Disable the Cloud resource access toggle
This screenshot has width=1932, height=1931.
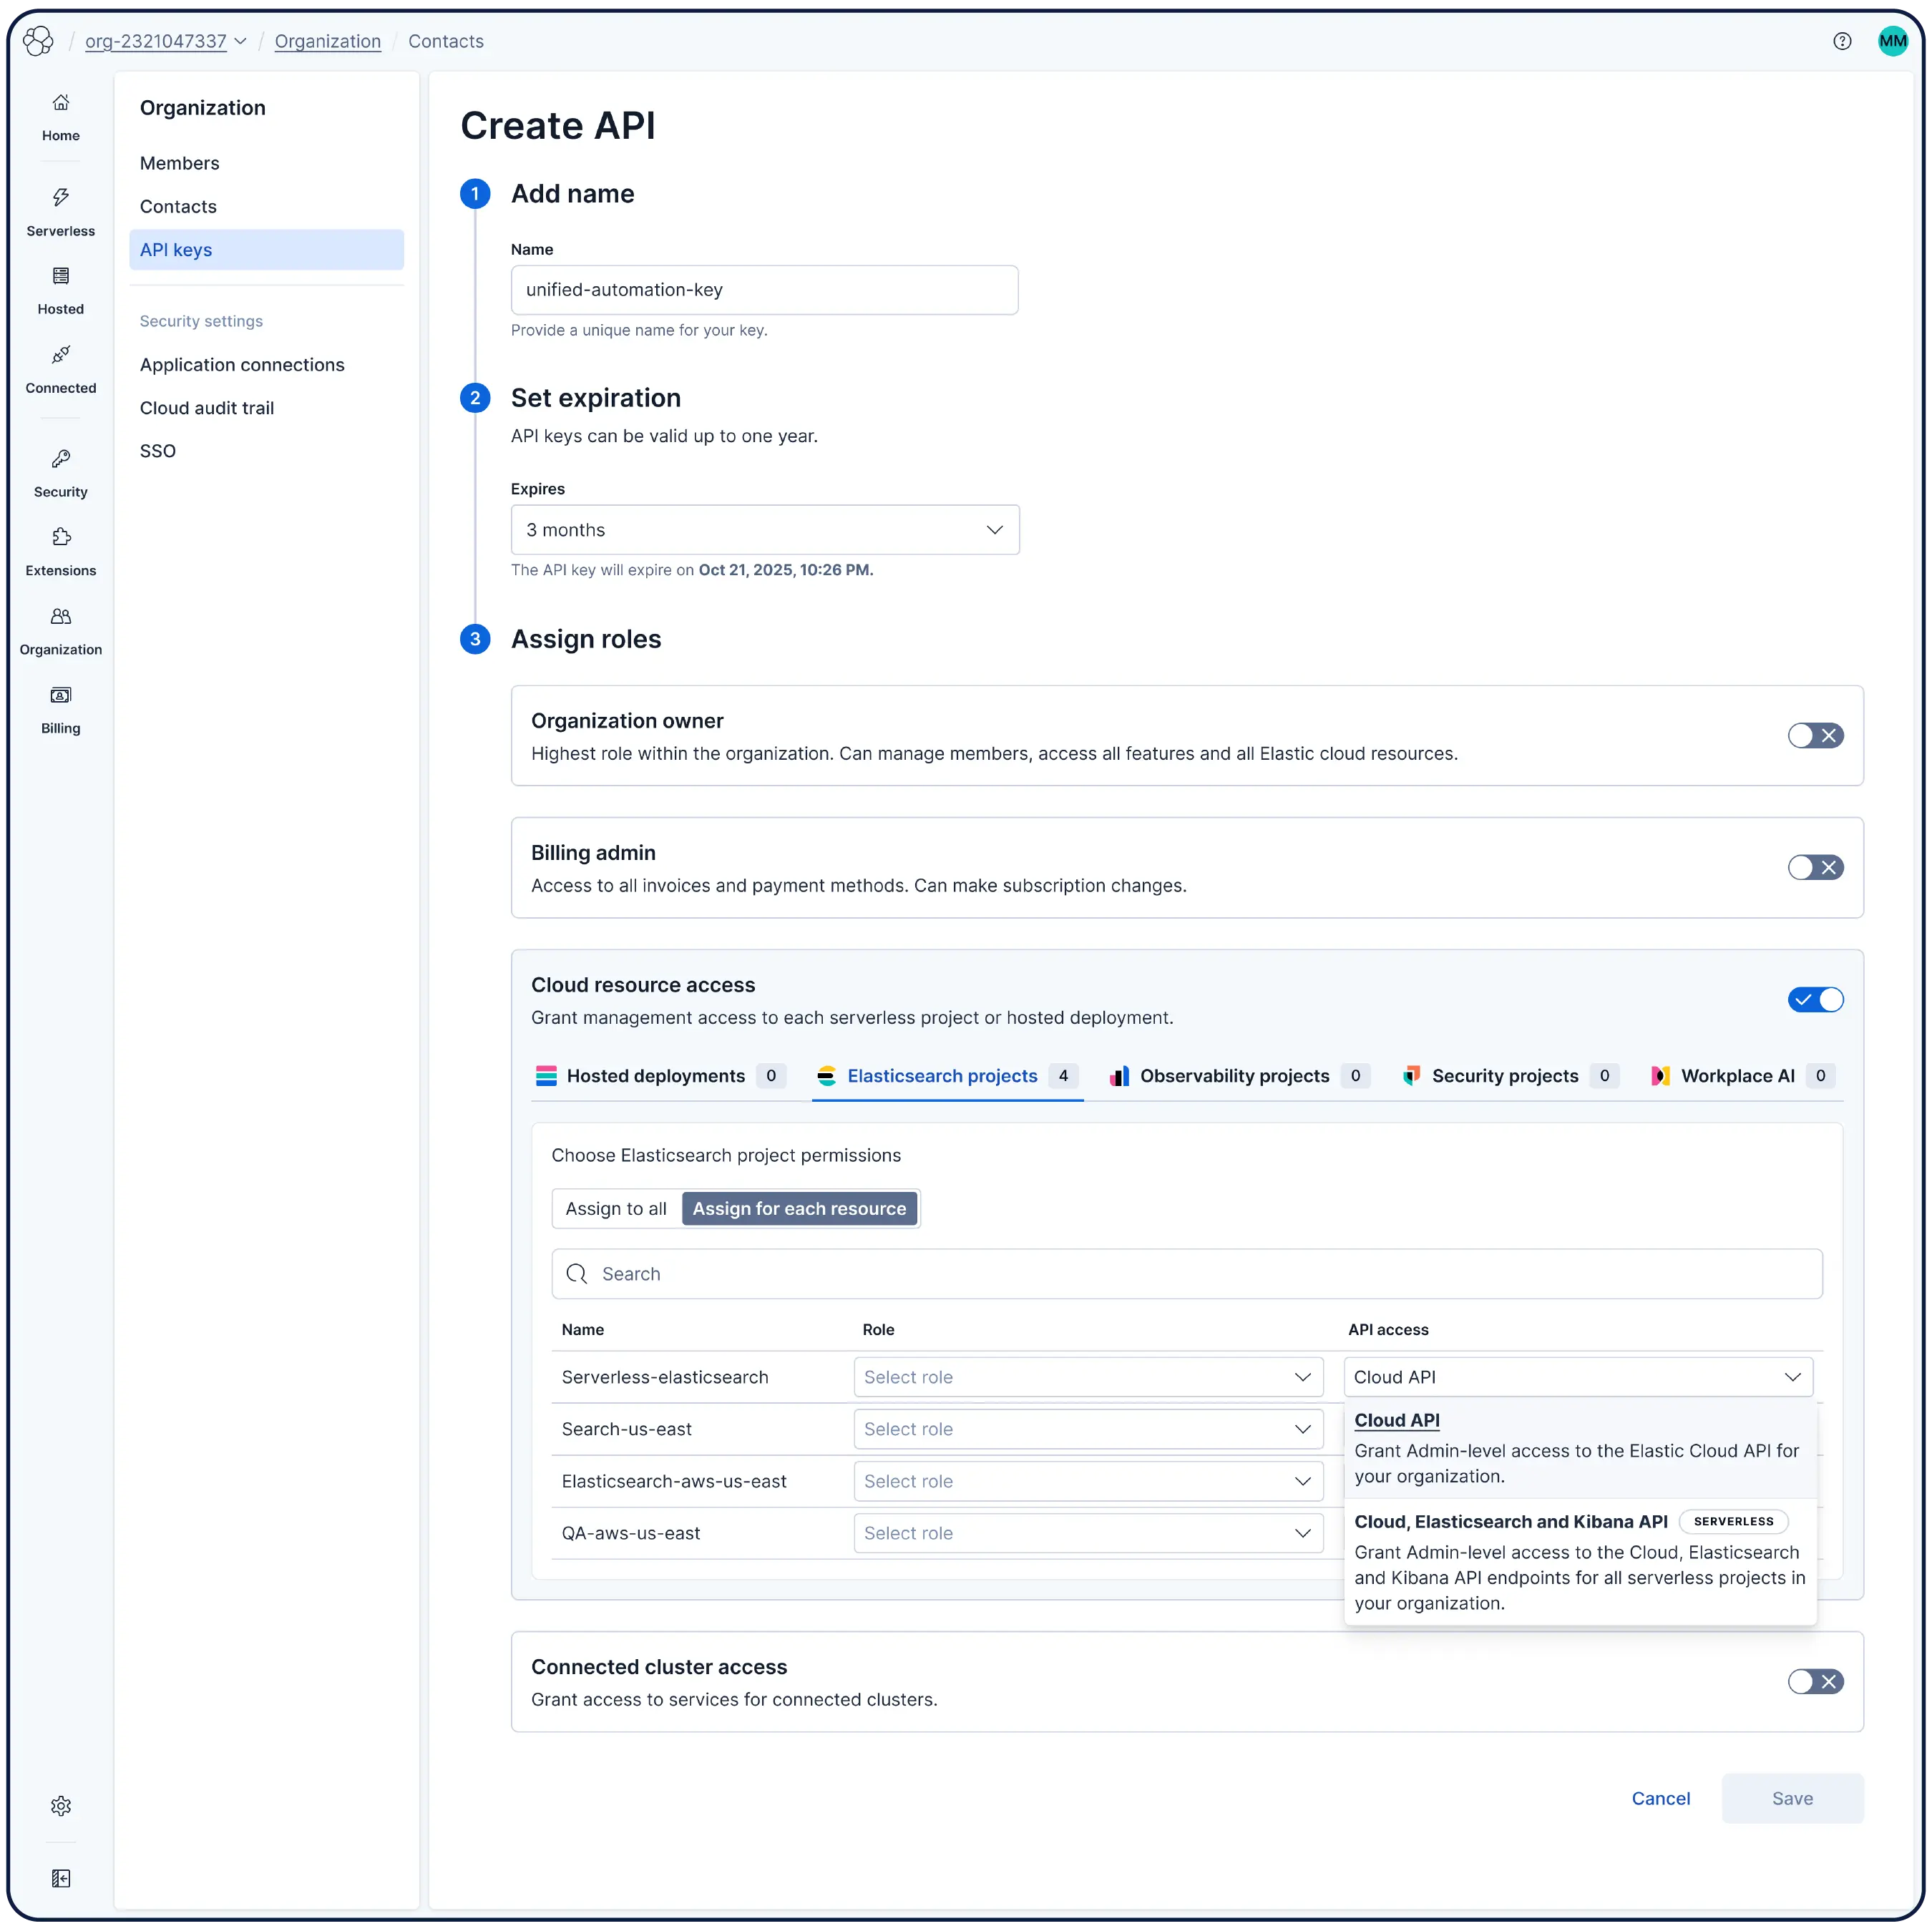(x=1815, y=1000)
